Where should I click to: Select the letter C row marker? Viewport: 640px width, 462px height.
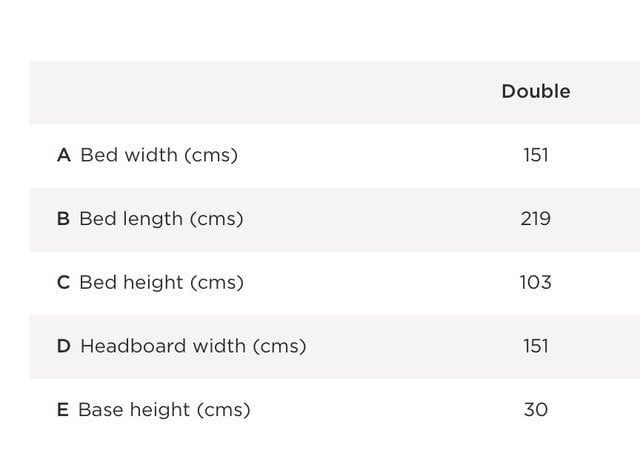click(63, 283)
